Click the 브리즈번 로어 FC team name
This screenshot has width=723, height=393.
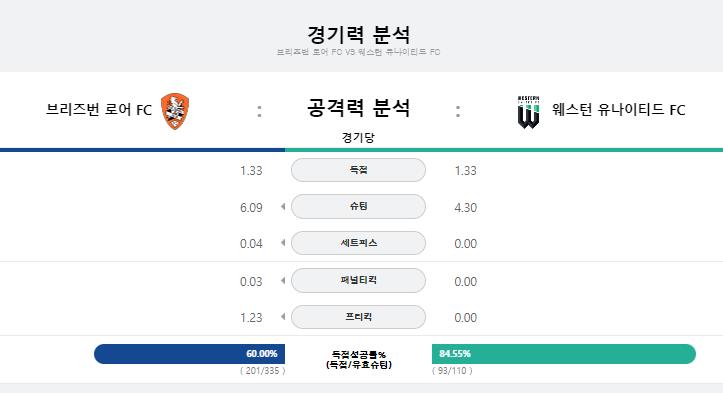(x=99, y=110)
